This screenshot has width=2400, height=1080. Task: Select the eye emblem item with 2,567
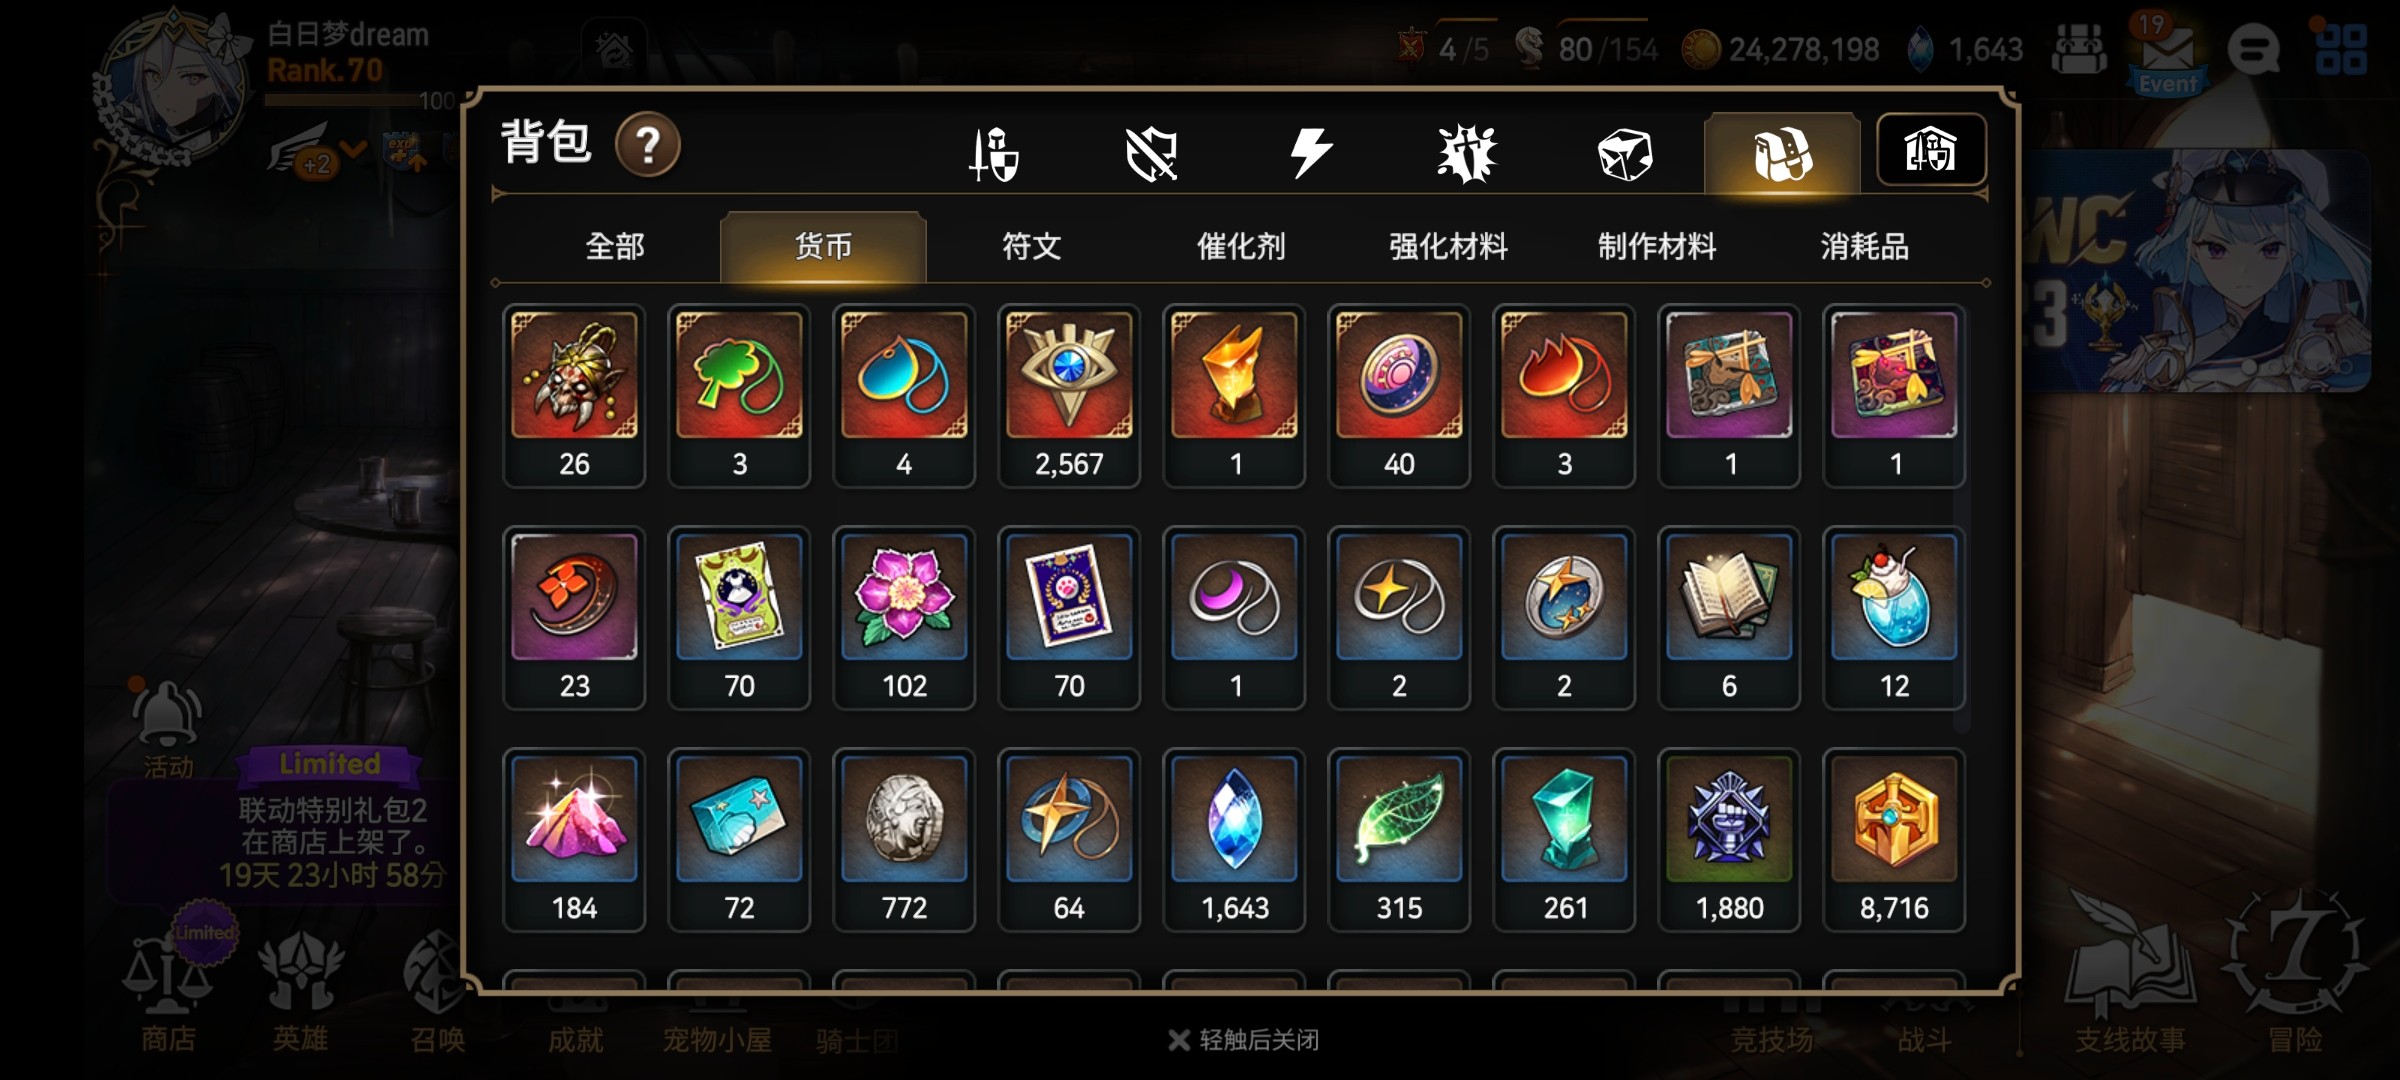(x=1069, y=396)
